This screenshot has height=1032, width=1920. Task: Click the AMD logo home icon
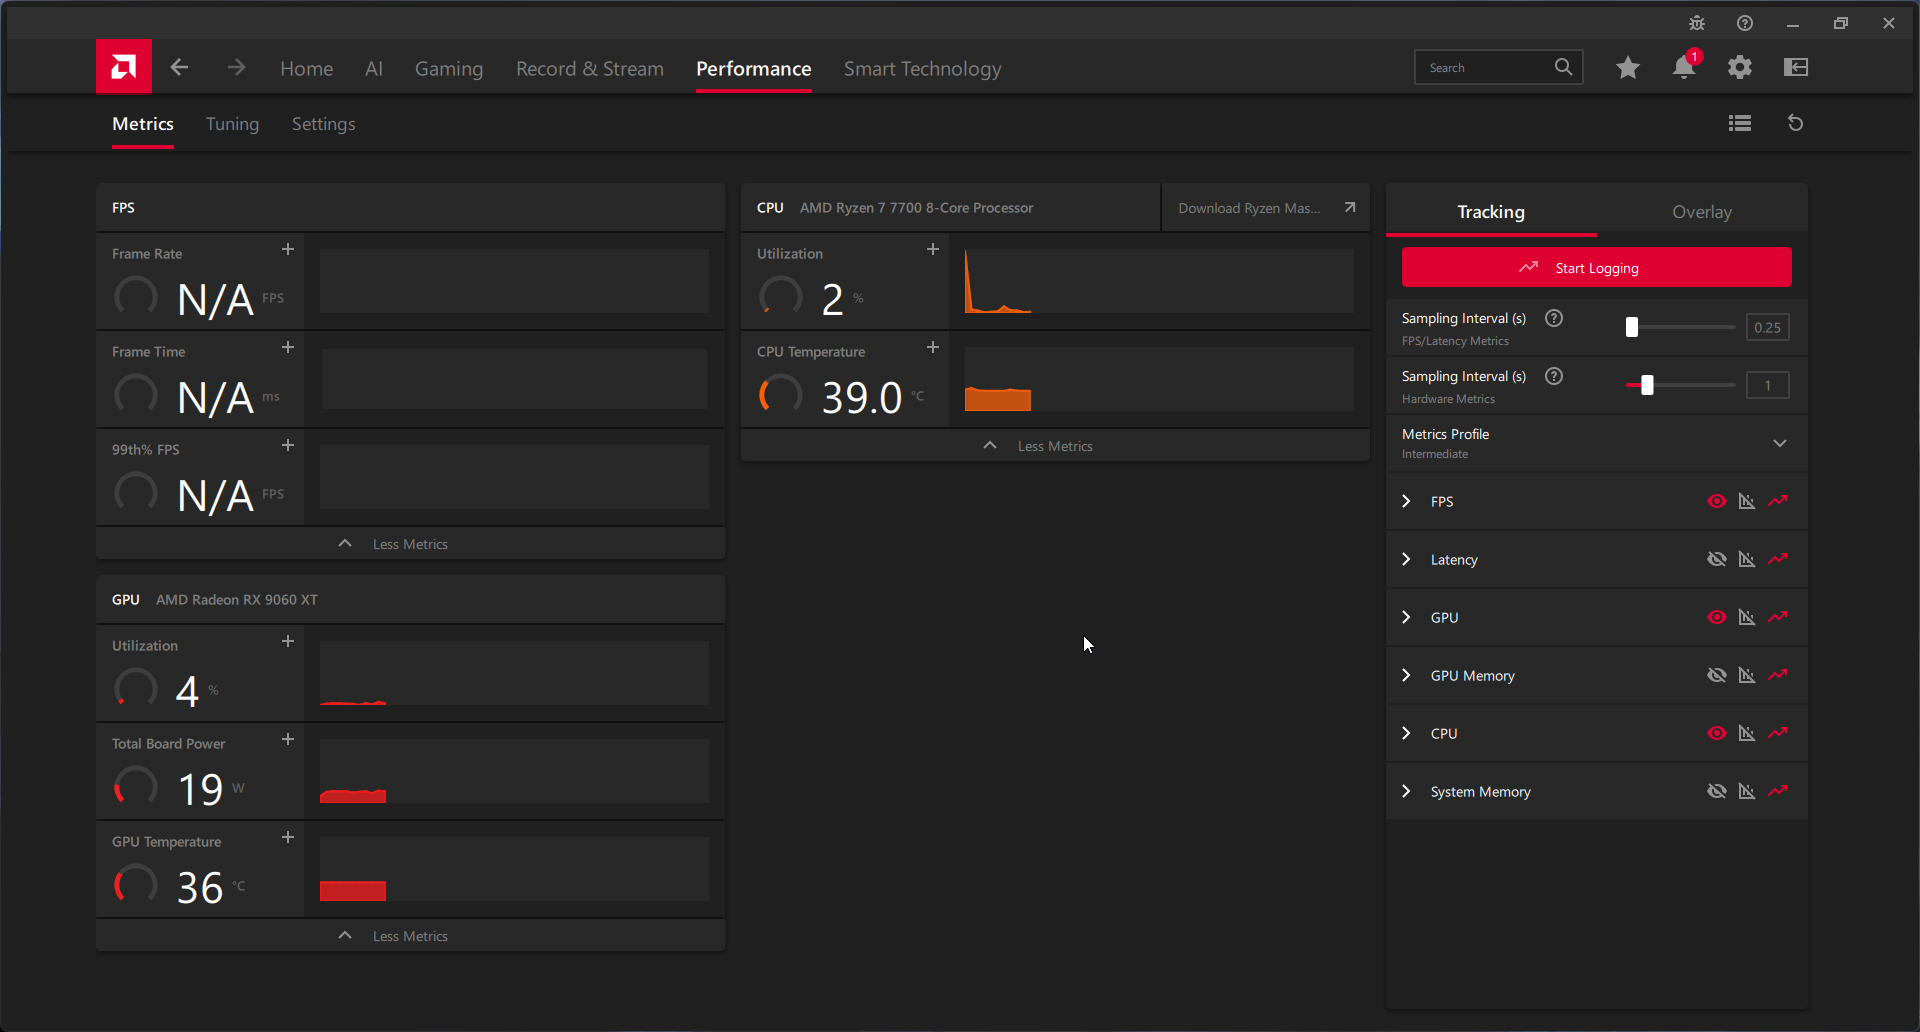pos(124,67)
